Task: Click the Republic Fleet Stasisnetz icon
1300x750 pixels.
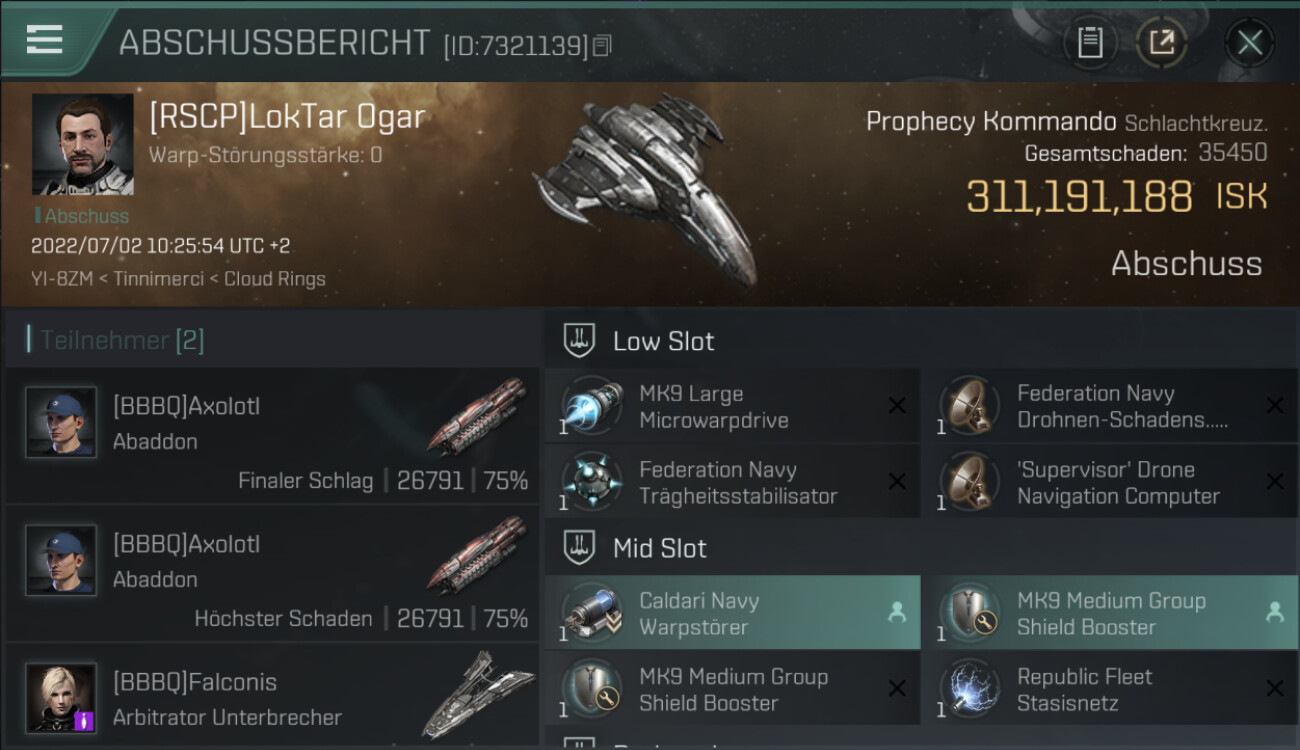Action: point(969,690)
